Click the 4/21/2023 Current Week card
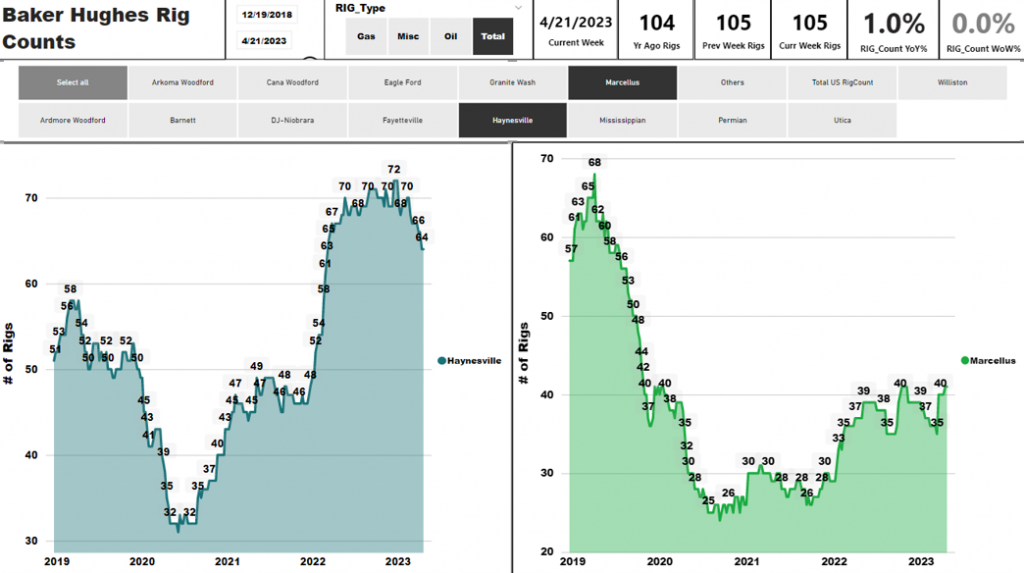 (576, 30)
